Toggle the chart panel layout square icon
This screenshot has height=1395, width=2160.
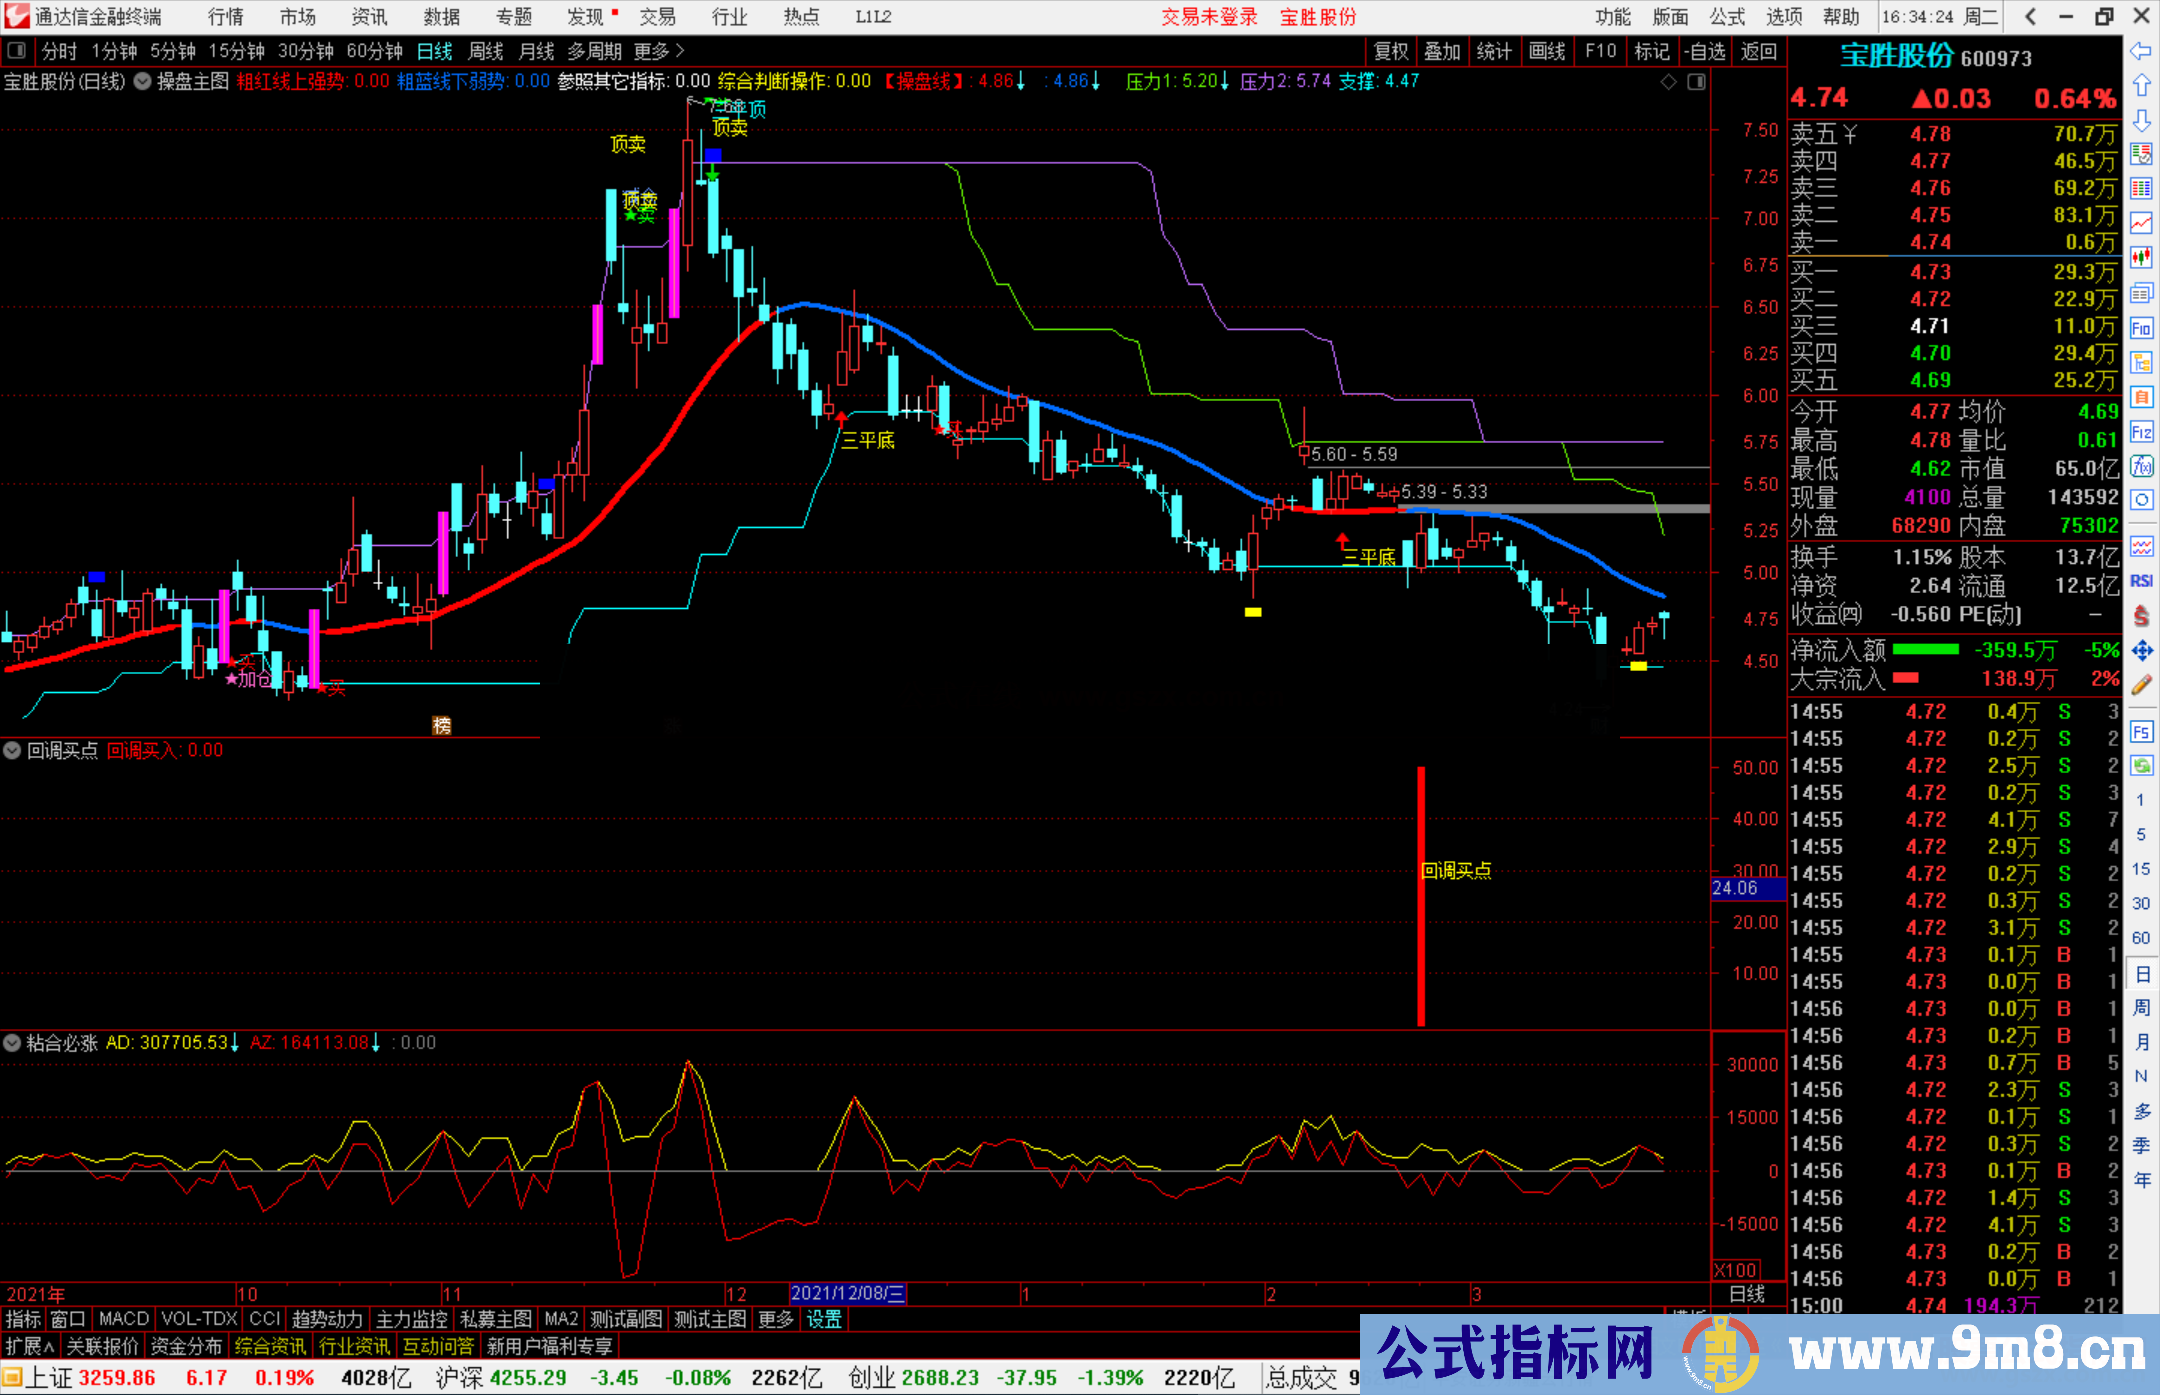(x=1696, y=82)
